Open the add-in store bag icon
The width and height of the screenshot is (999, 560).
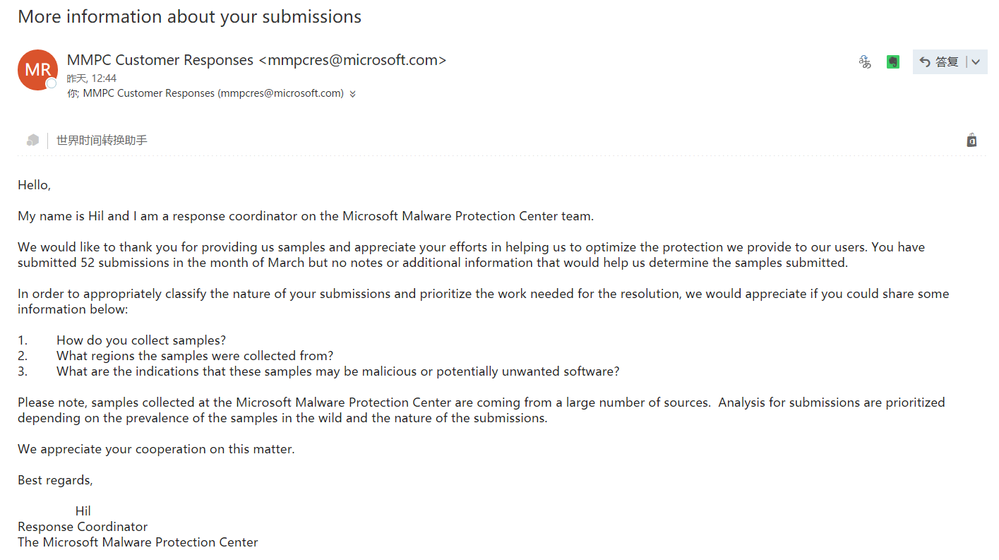[971, 140]
